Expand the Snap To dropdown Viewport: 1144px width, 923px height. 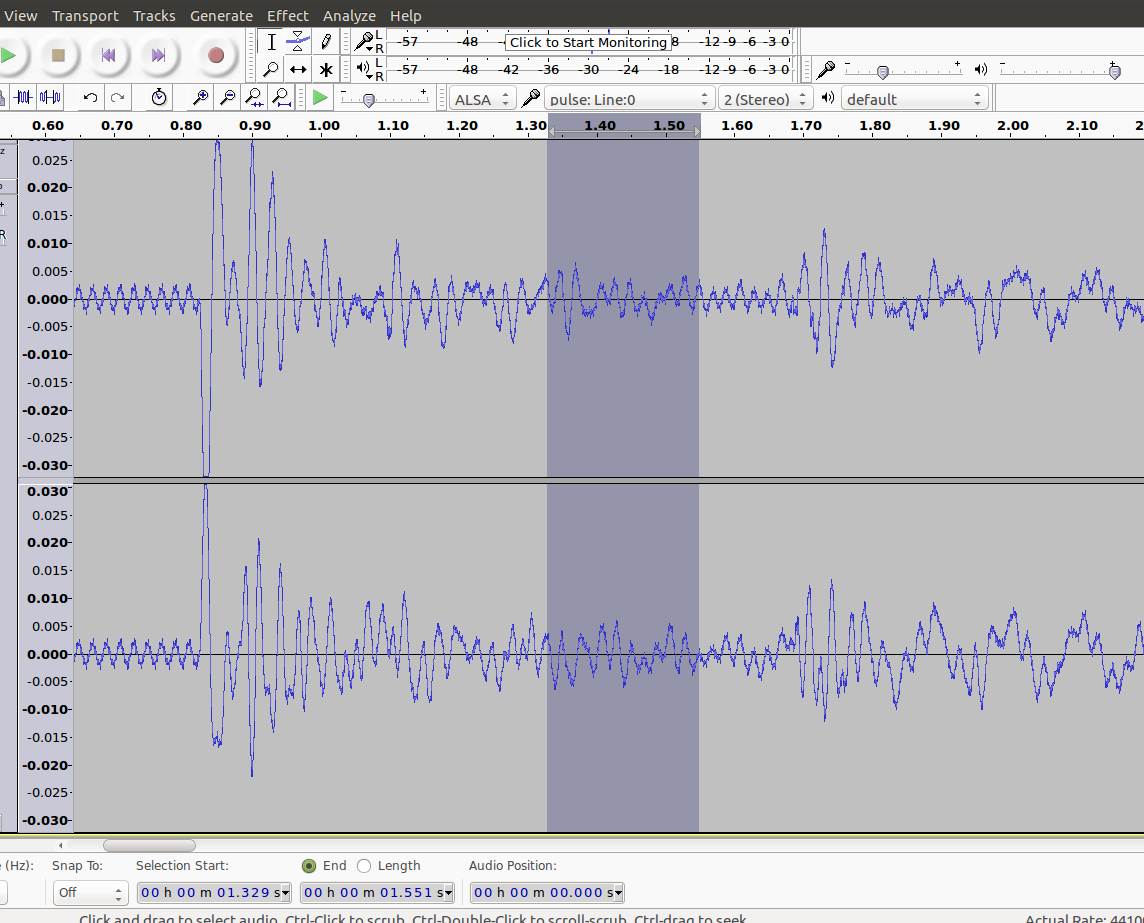tap(90, 892)
